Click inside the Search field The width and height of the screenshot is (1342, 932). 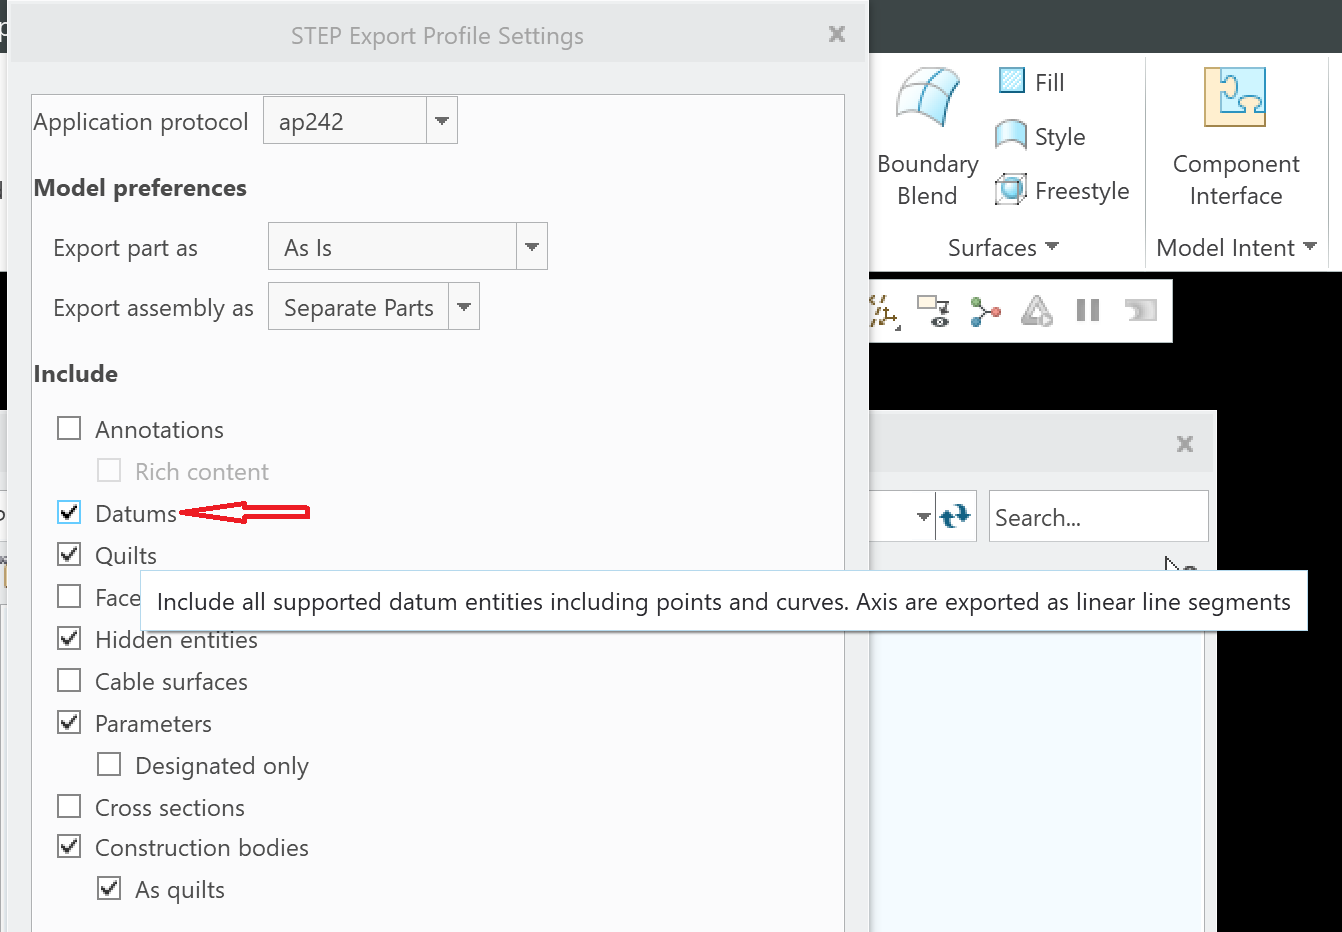click(x=1097, y=516)
